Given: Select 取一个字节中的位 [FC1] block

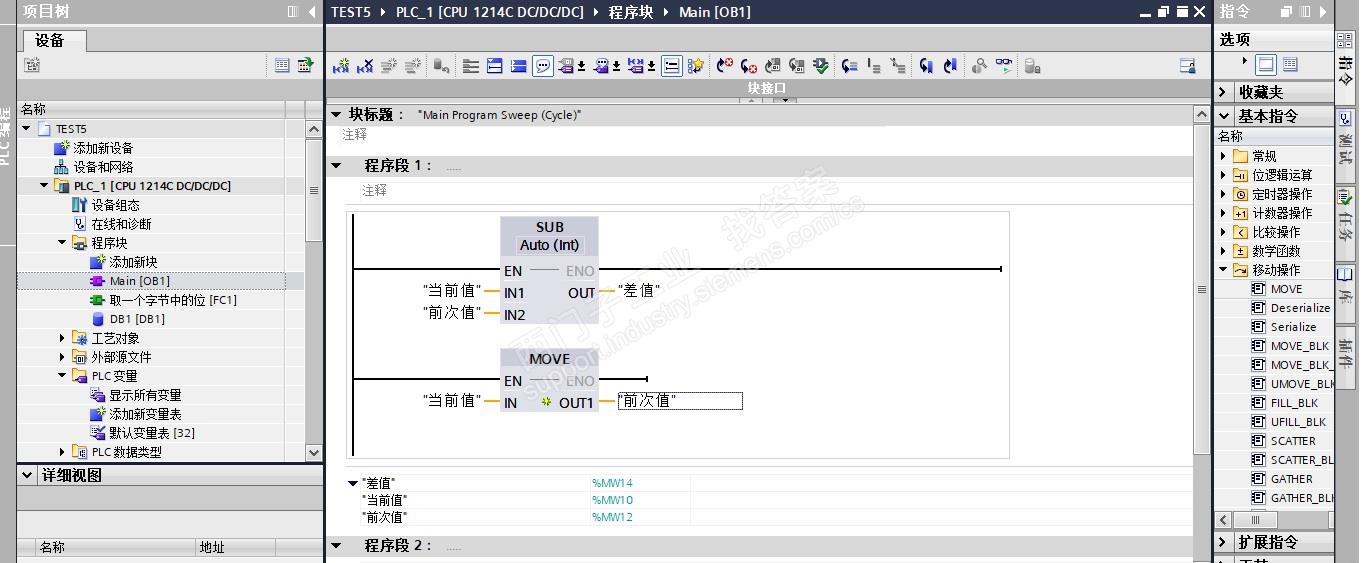Looking at the screenshot, I should (x=173, y=300).
